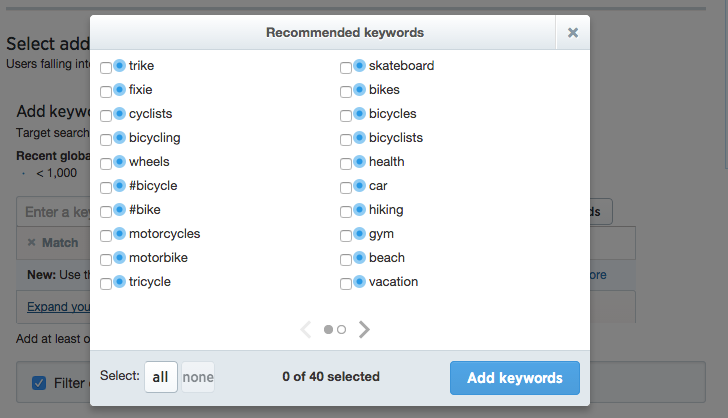Click the Select all button
This screenshot has width=728, height=418.
161,377
